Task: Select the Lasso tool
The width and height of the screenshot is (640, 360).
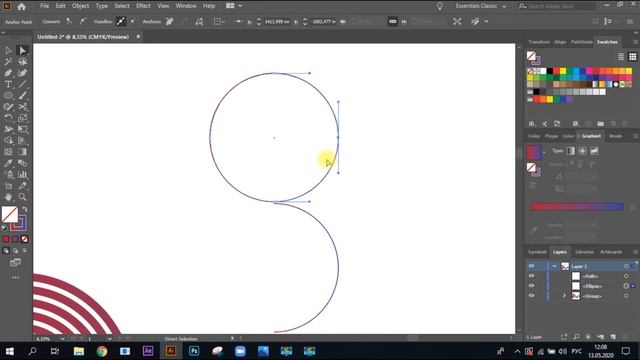Action: coord(22,62)
